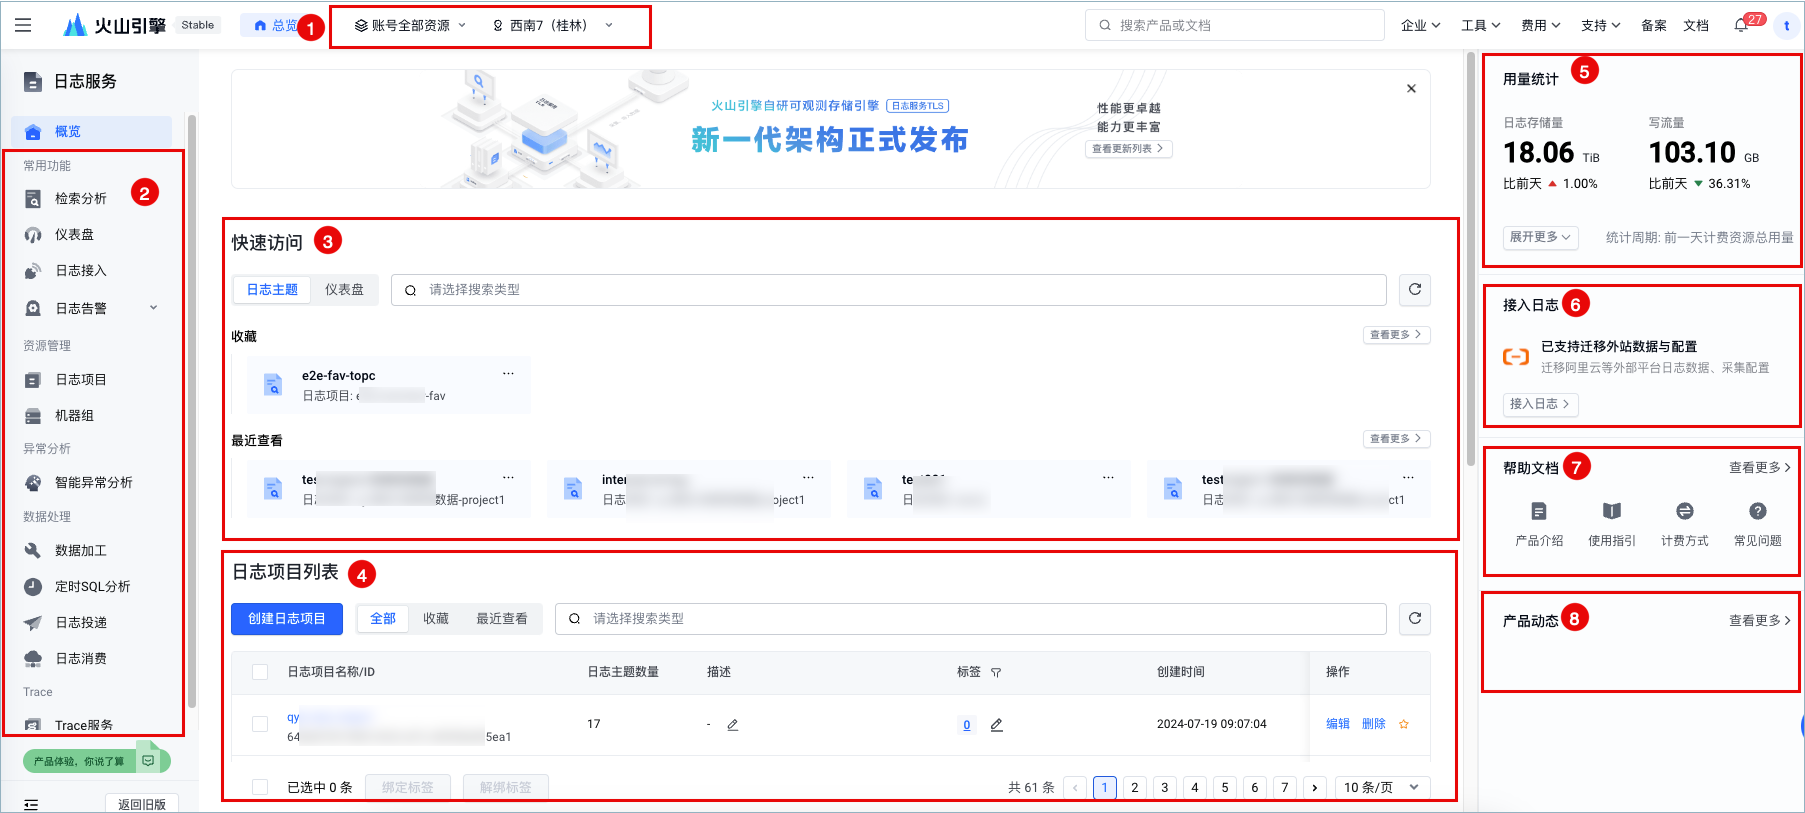This screenshot has height=813, width=1805.
Task: Open the 支持 top menu
Action: [1600, 26]
